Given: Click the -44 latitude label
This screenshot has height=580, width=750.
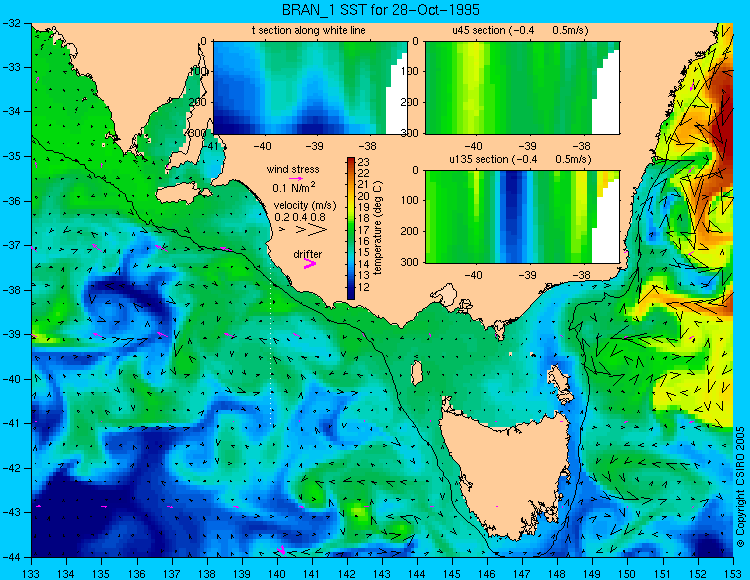Looking at the screenshot, I should 11,557.
